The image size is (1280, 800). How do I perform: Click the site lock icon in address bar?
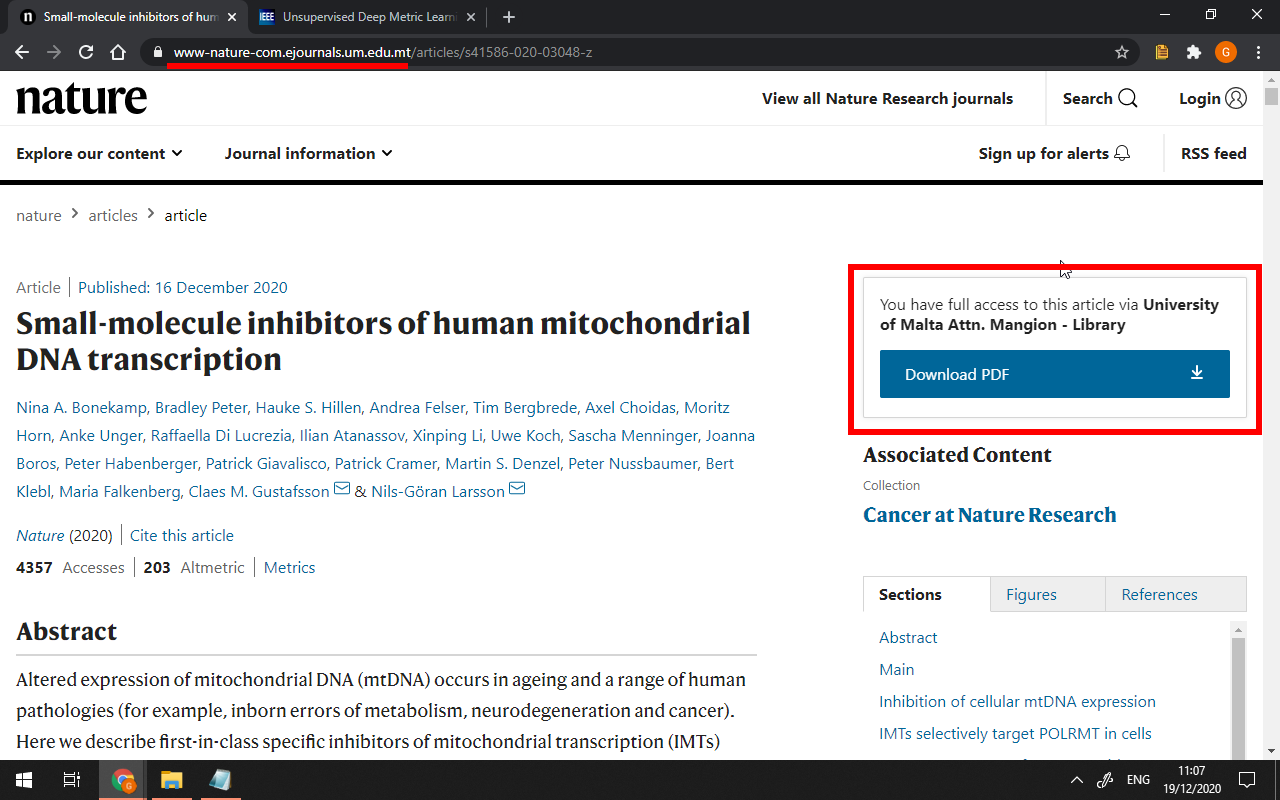coord(156,52)
